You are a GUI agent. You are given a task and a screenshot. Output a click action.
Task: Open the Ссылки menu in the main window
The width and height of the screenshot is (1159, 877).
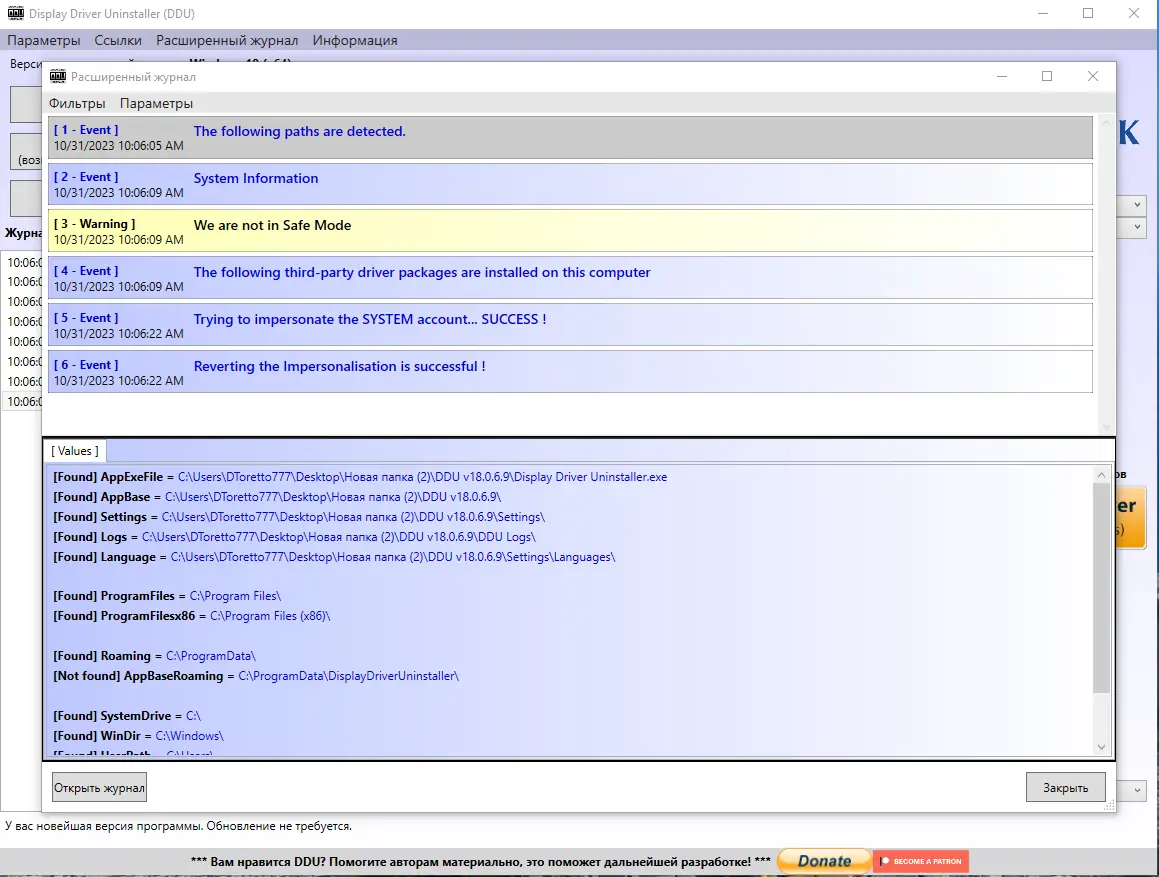click(118, 40)
